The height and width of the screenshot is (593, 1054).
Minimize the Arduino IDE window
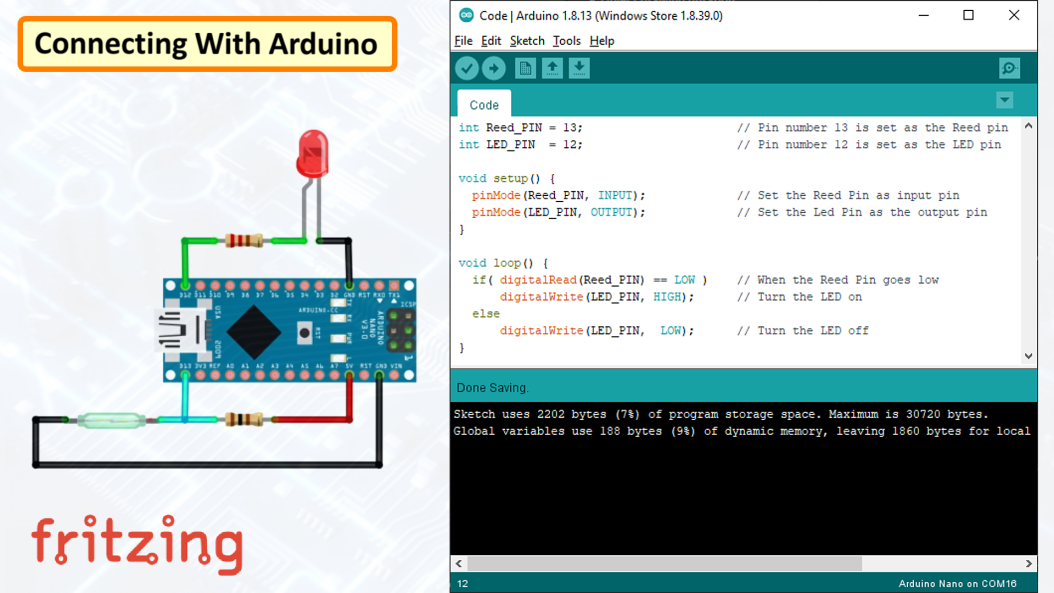(x=924, y=15)
